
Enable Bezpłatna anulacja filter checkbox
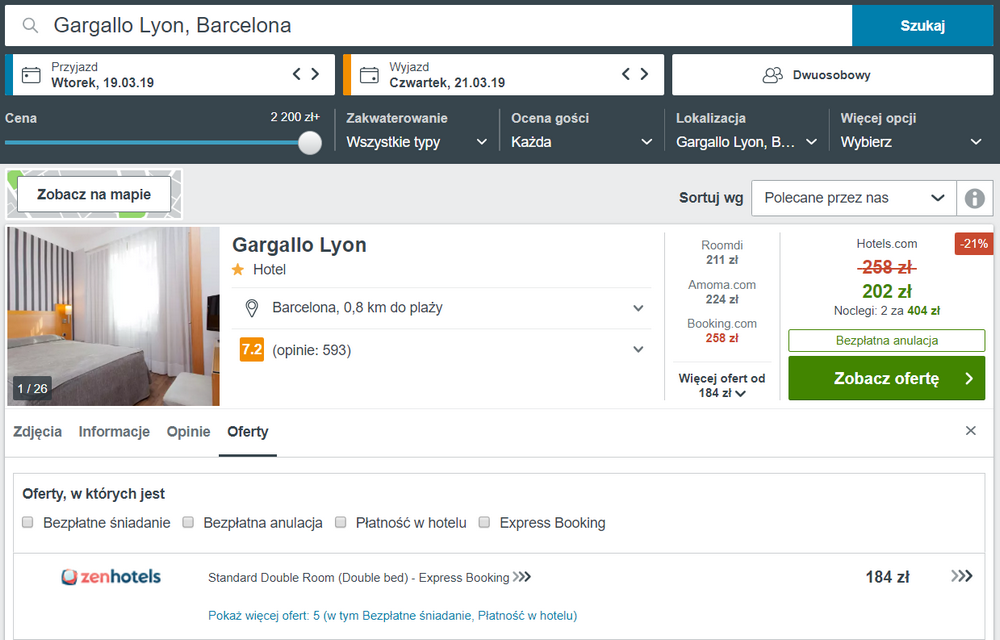[188, 522]
